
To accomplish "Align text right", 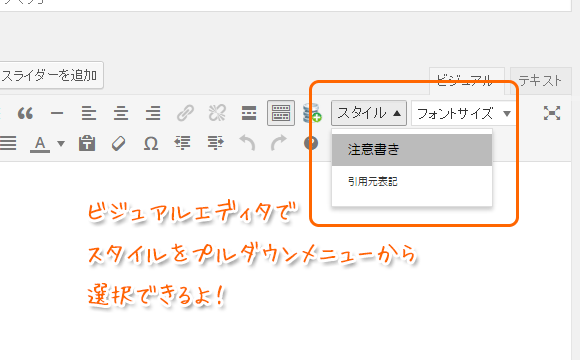I will pyautogui.click(x=153, y=113).
